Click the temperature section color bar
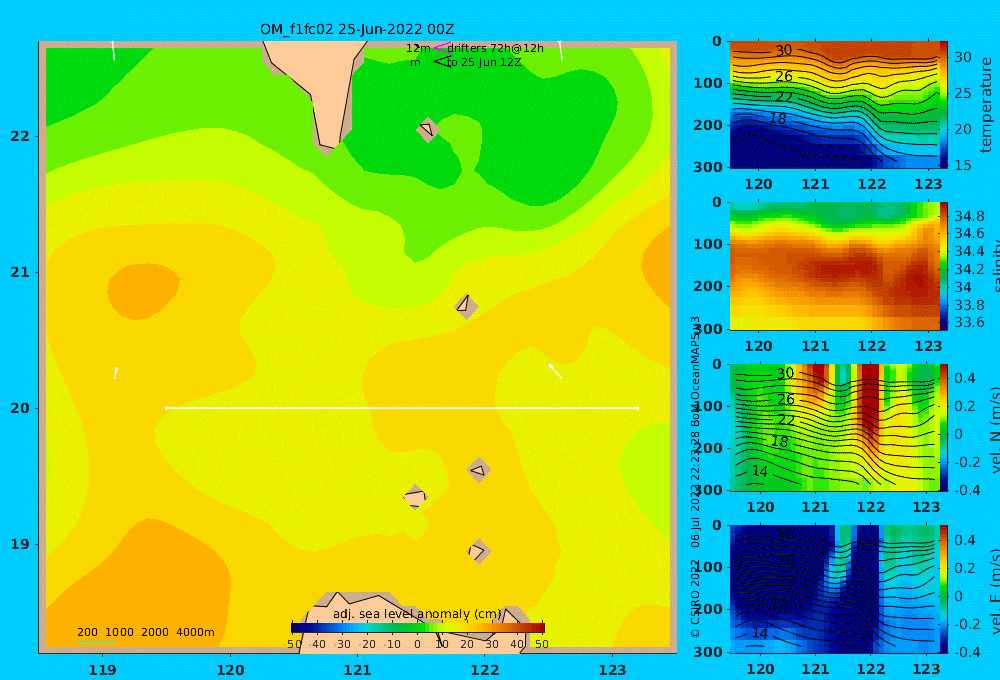The image size is (1000, 680). tap(944, 105)
